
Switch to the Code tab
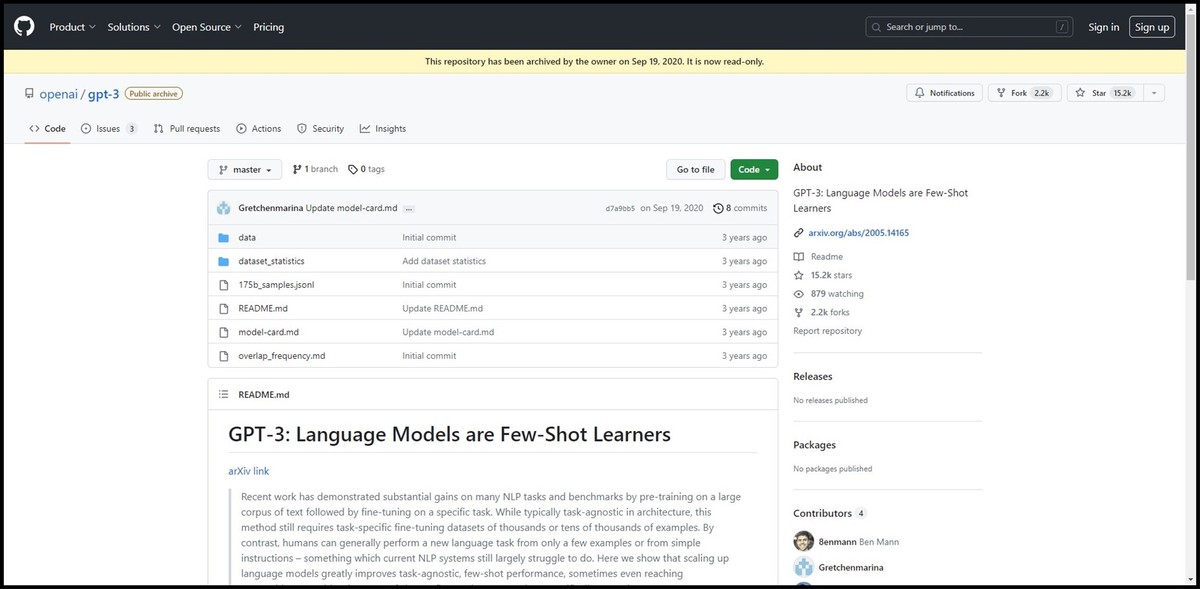[47, 129]
